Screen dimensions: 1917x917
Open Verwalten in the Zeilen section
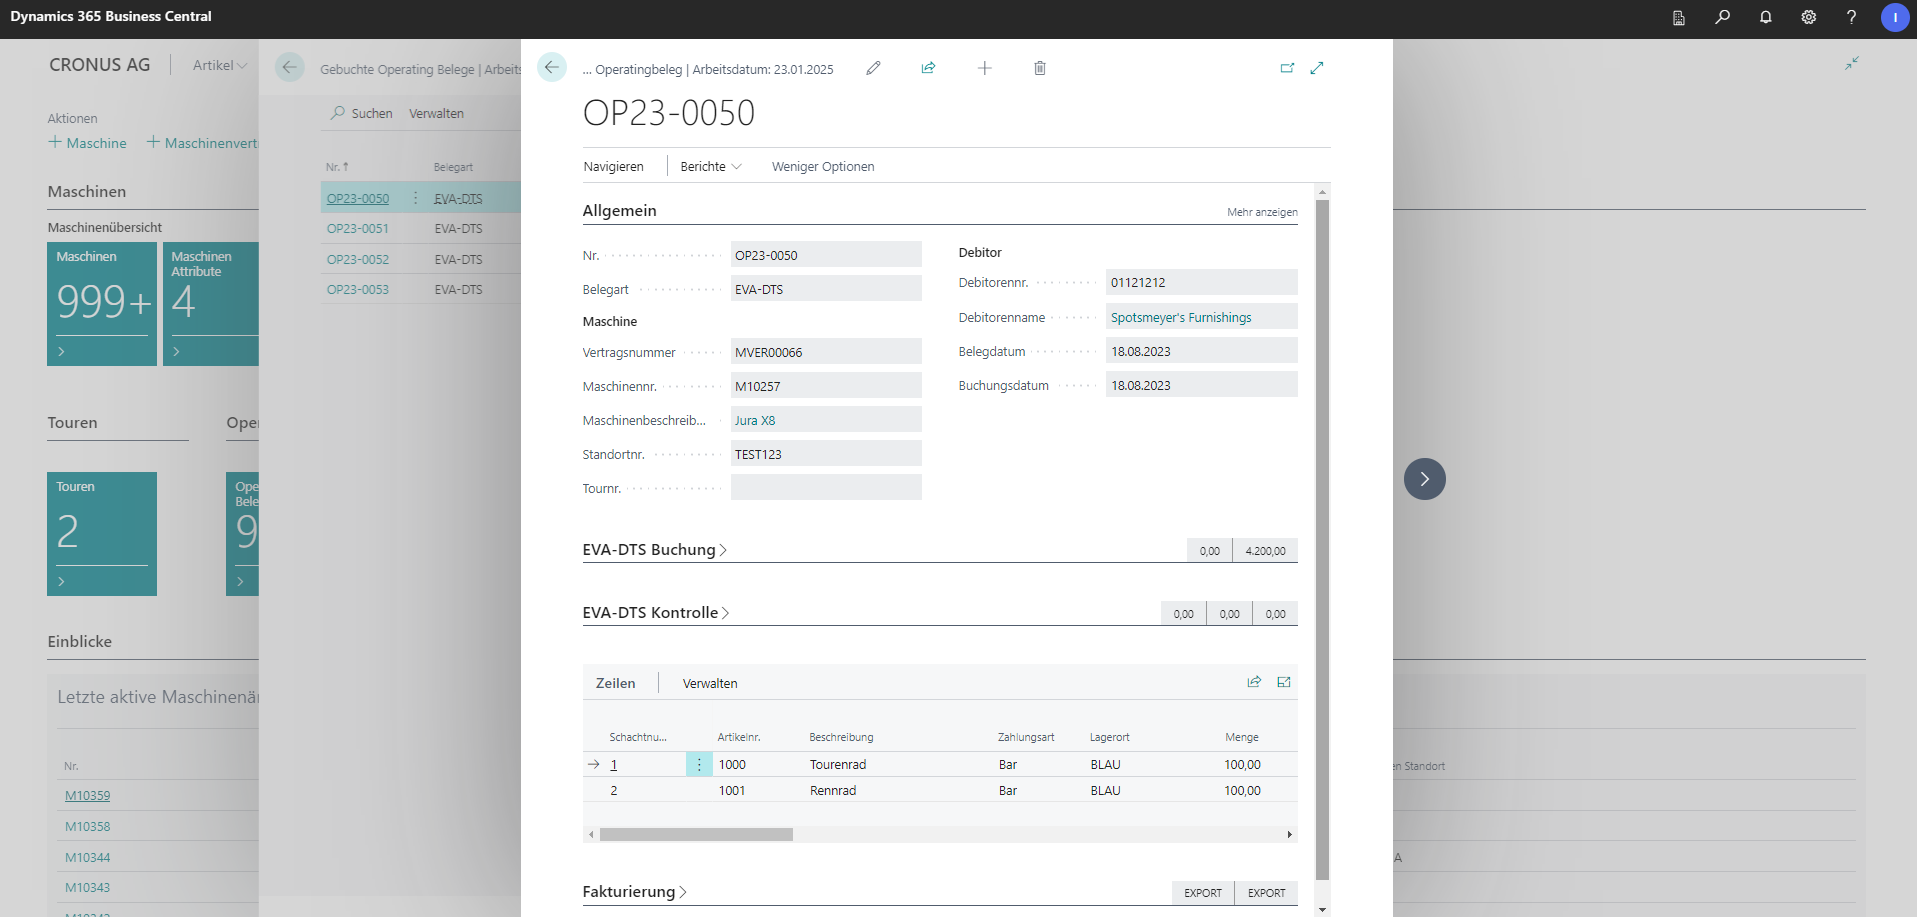710,684
